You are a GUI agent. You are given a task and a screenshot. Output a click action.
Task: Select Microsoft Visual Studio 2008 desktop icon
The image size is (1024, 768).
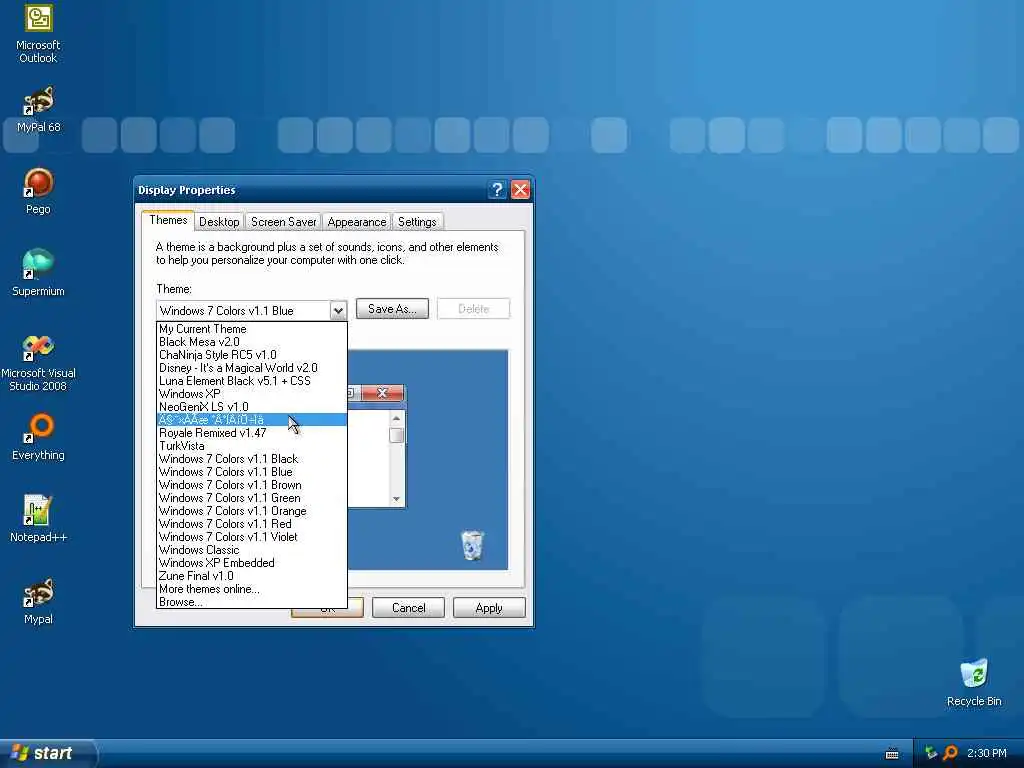tap(38, 362)
